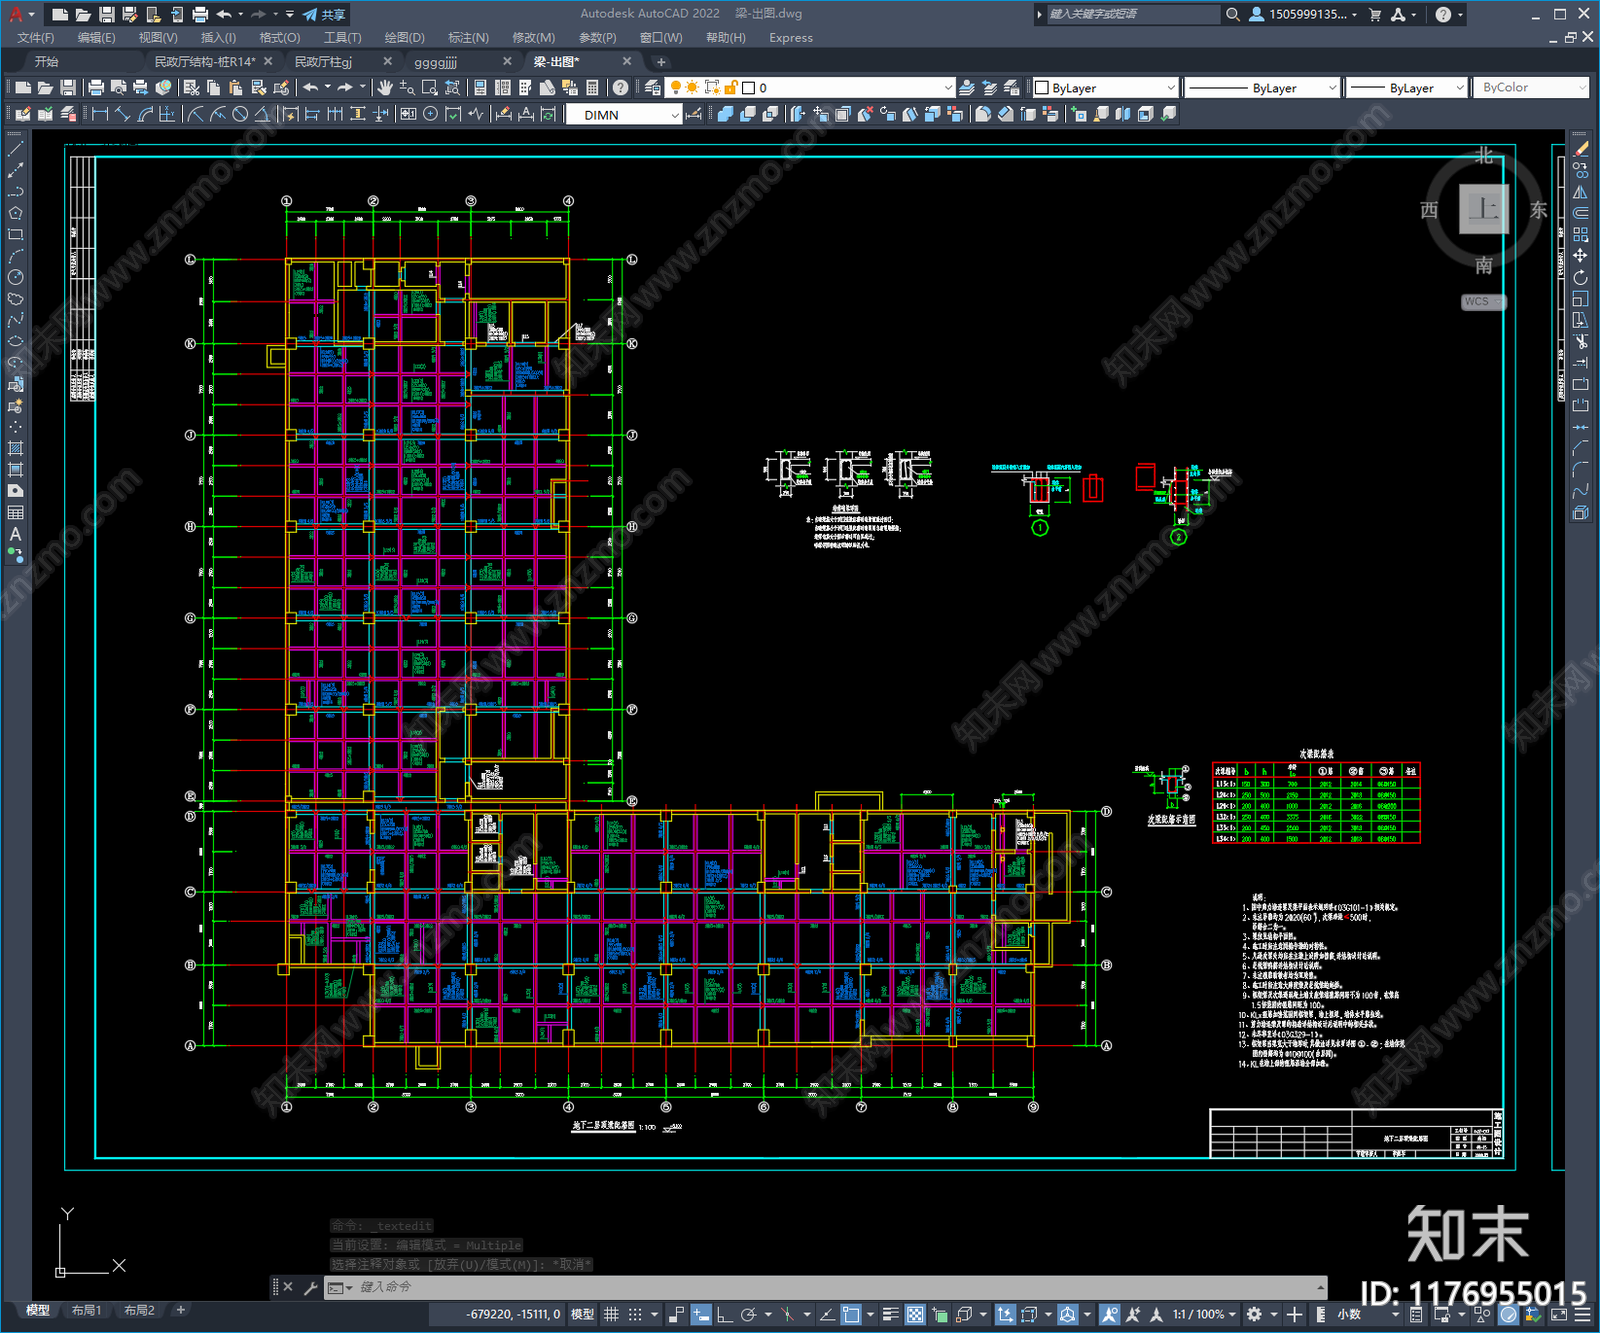Select the Circle tool in draw toolbar

point(15,277)
